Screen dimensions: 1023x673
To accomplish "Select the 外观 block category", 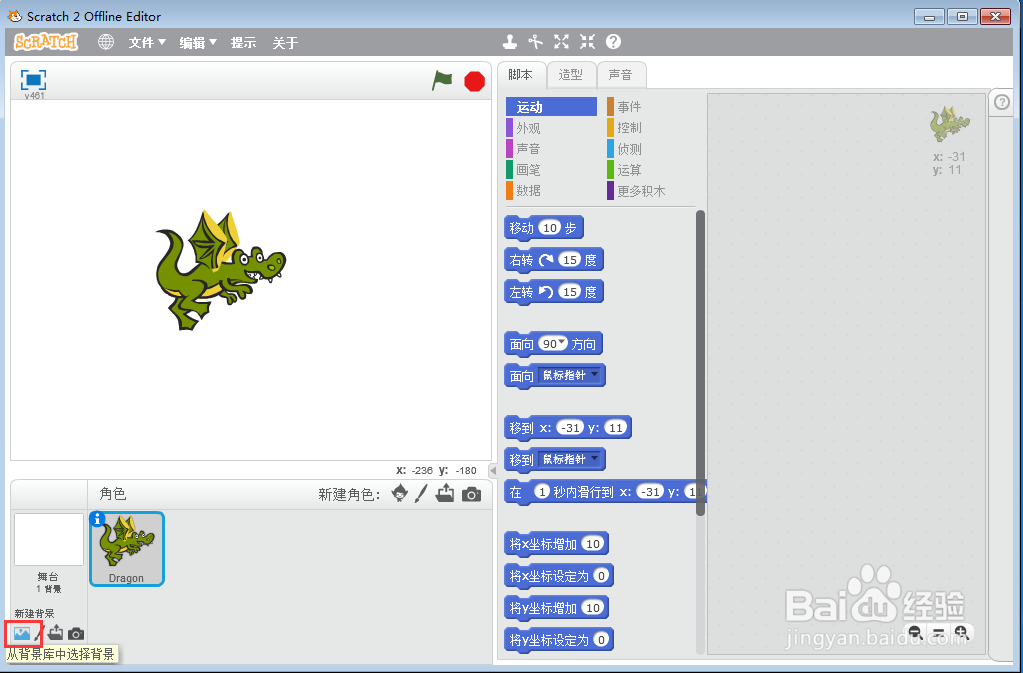I will pyautogui.click(x=551, y=128).
